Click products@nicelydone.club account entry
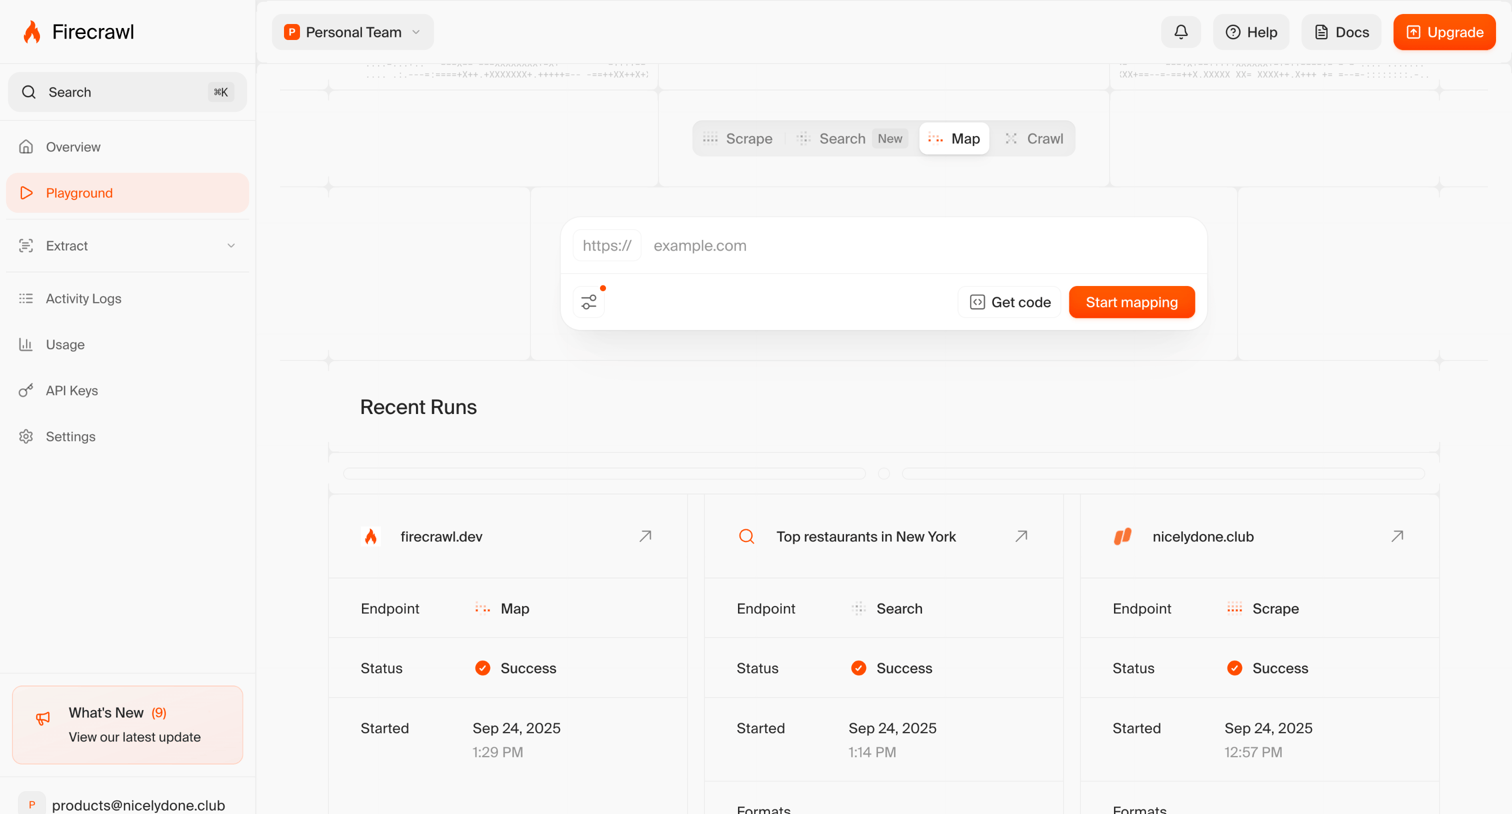Screen dimensions: 1512x814 [x=128, y=804]
